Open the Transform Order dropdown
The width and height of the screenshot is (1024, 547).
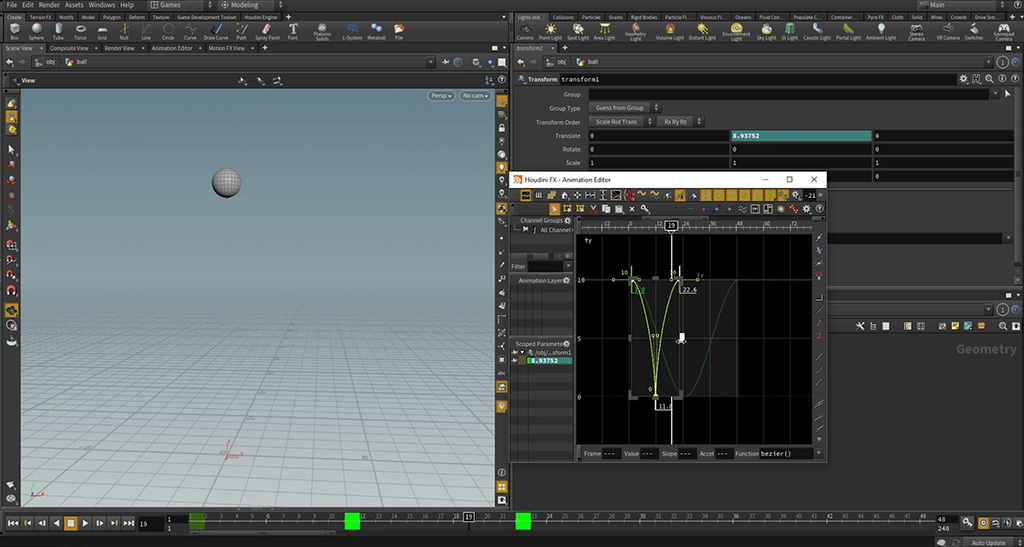619,122
